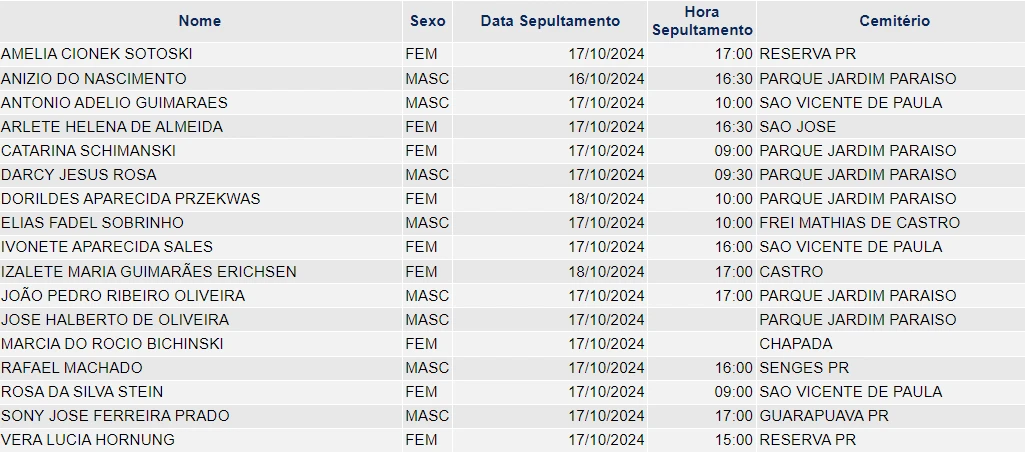
Task: Click the Guarapuava PR cemetery cell
Action: 824,416
